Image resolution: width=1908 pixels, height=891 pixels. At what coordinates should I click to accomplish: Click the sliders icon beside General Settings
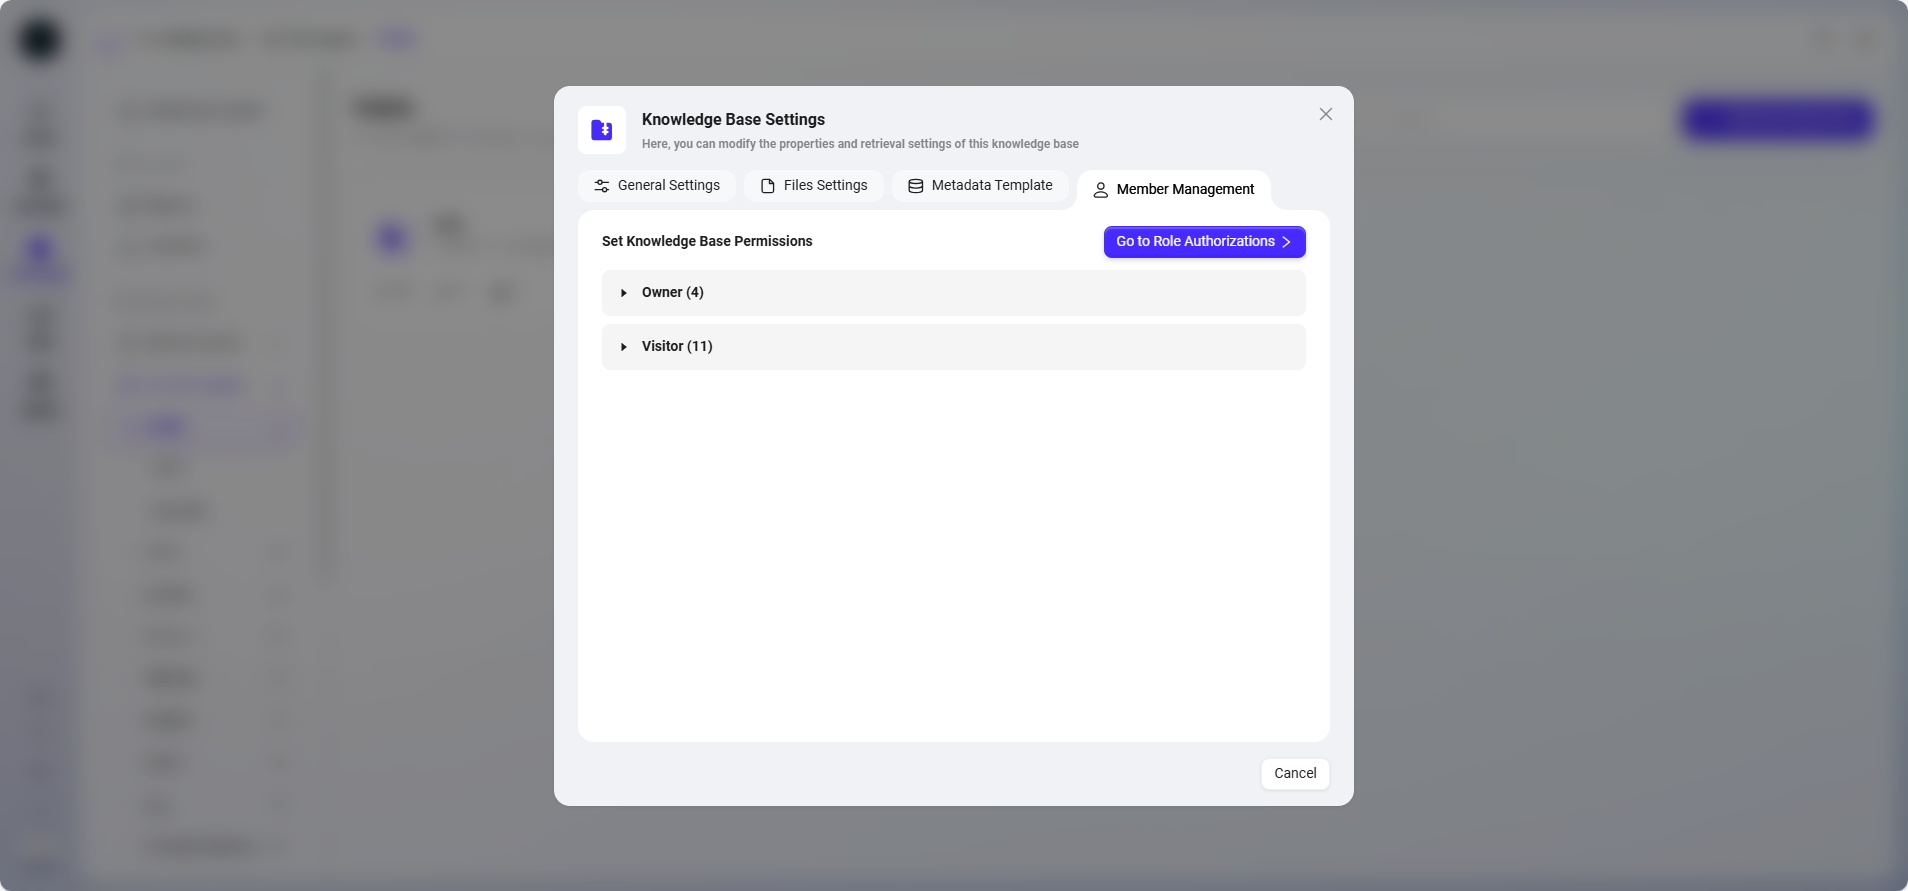tap(602, 186)
